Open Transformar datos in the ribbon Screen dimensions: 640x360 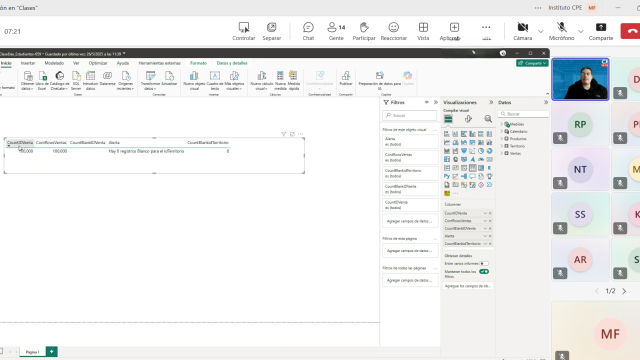(x=150, y=80)
